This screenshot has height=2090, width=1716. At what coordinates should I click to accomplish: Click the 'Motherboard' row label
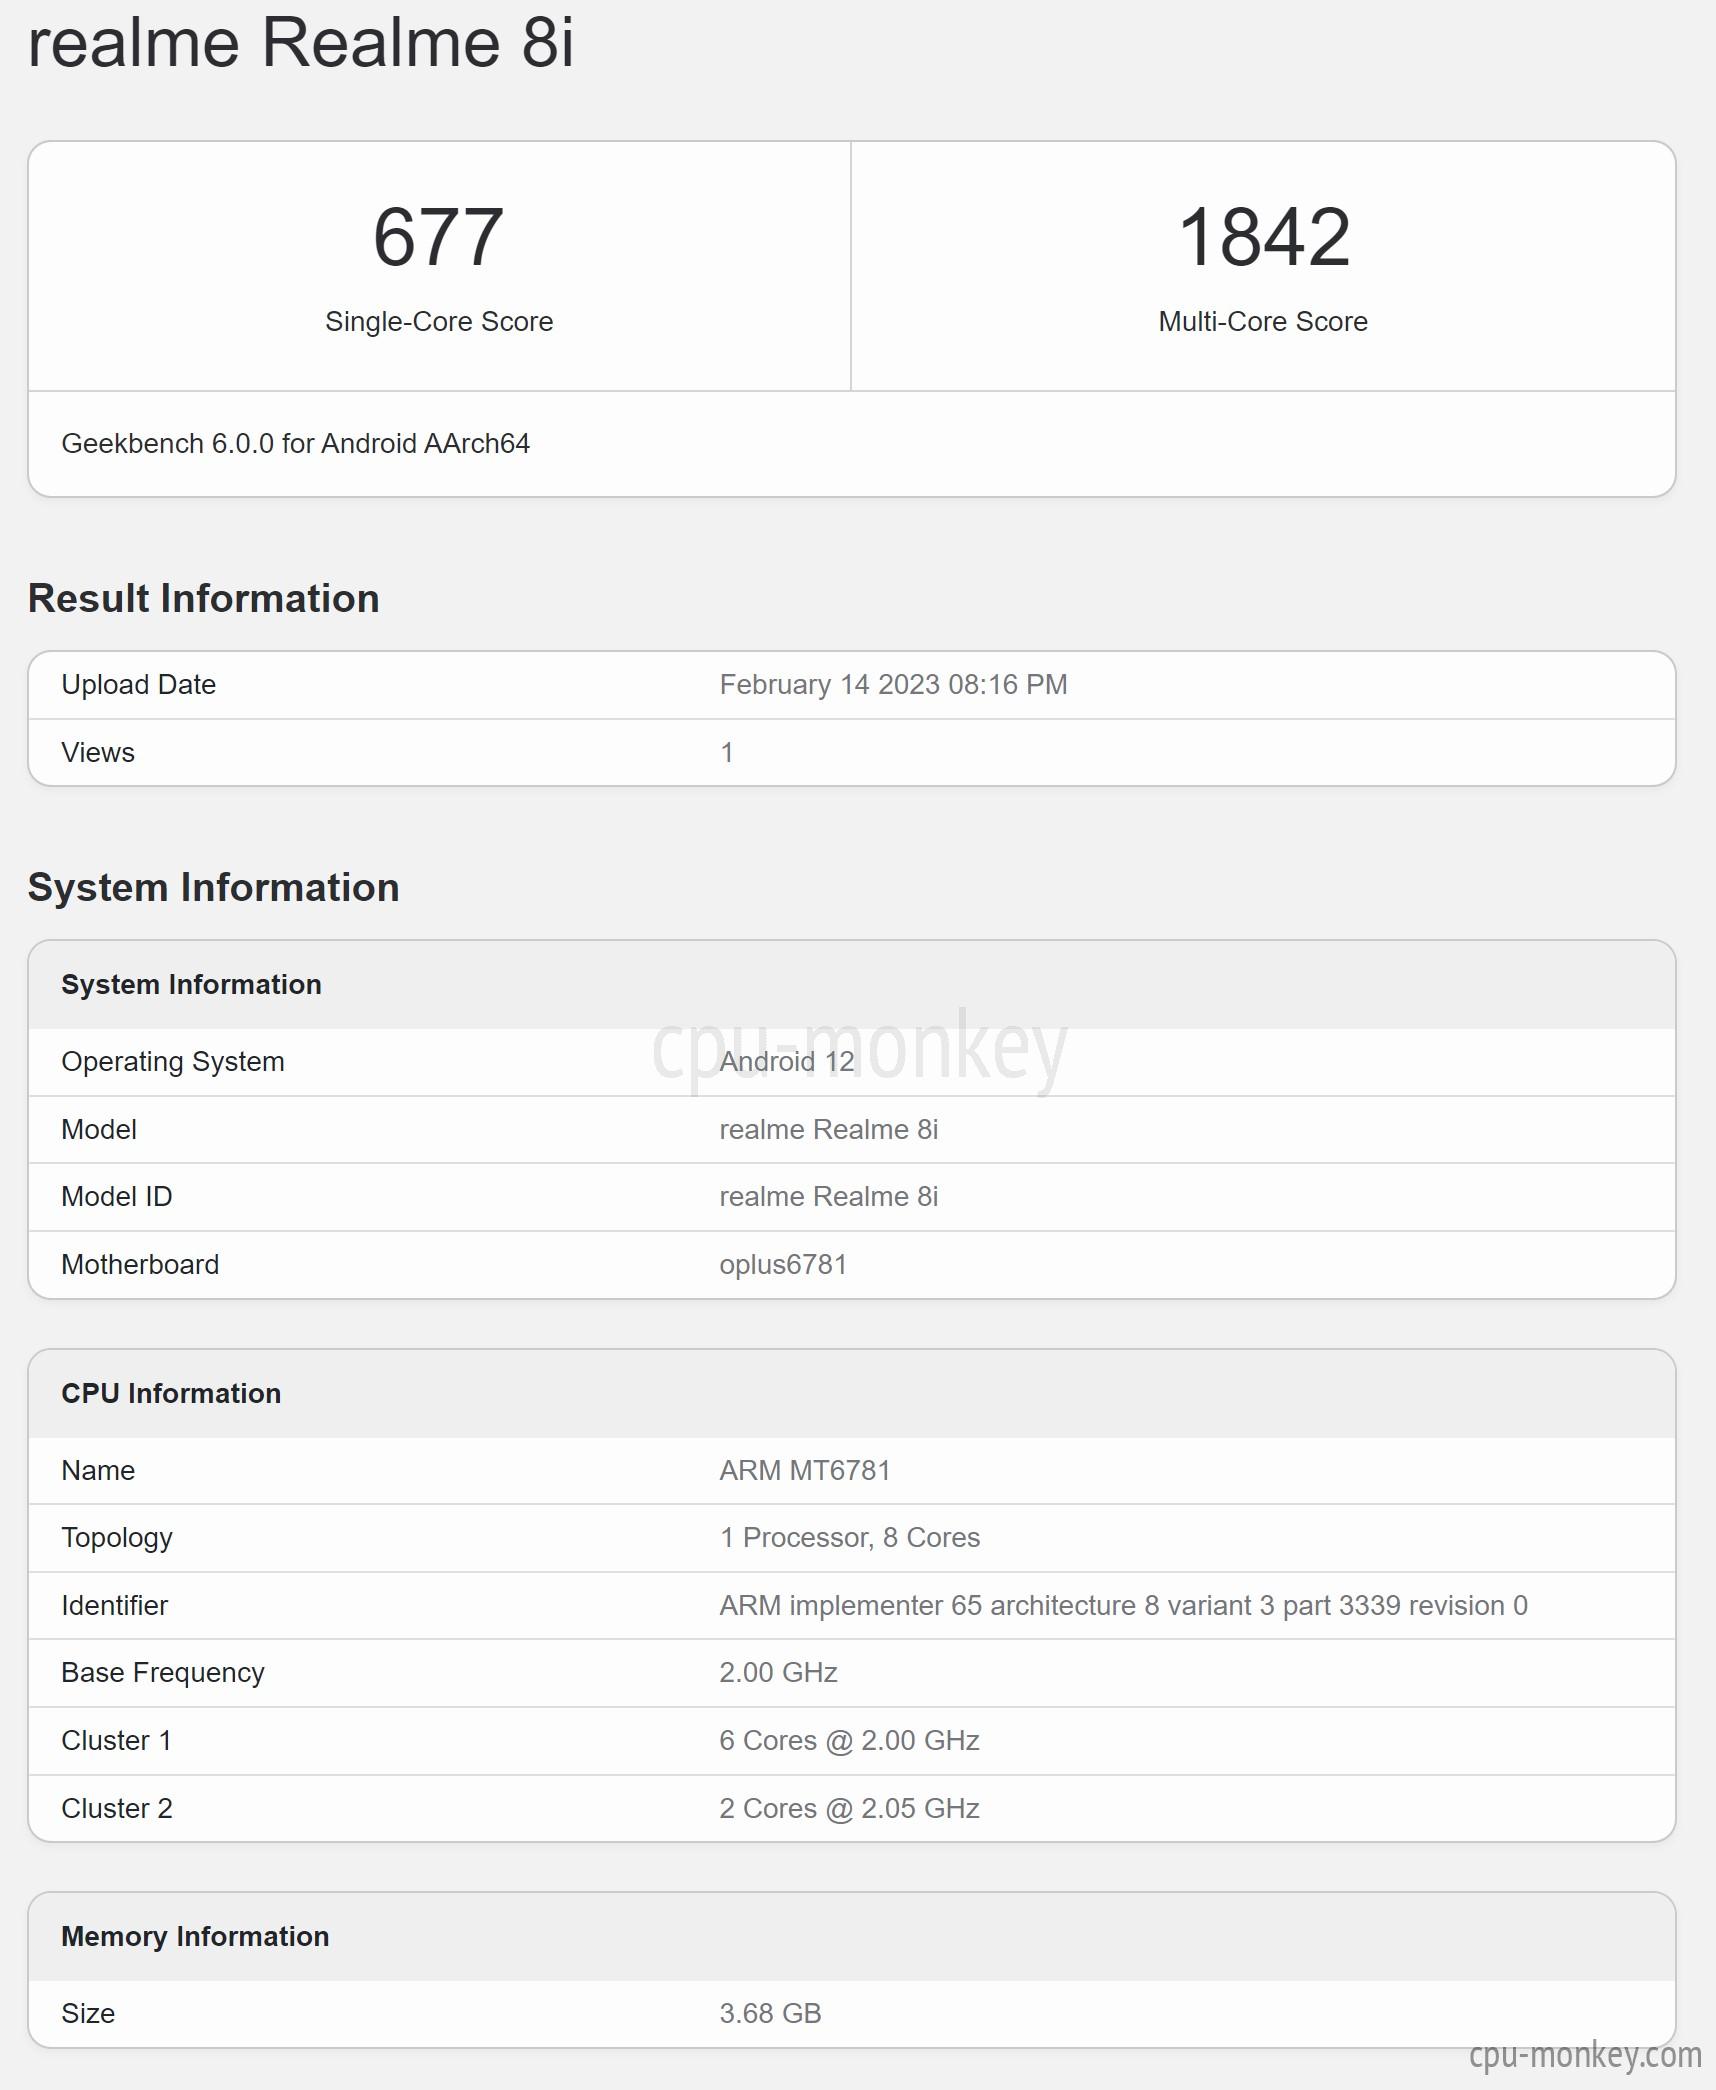140,1264
